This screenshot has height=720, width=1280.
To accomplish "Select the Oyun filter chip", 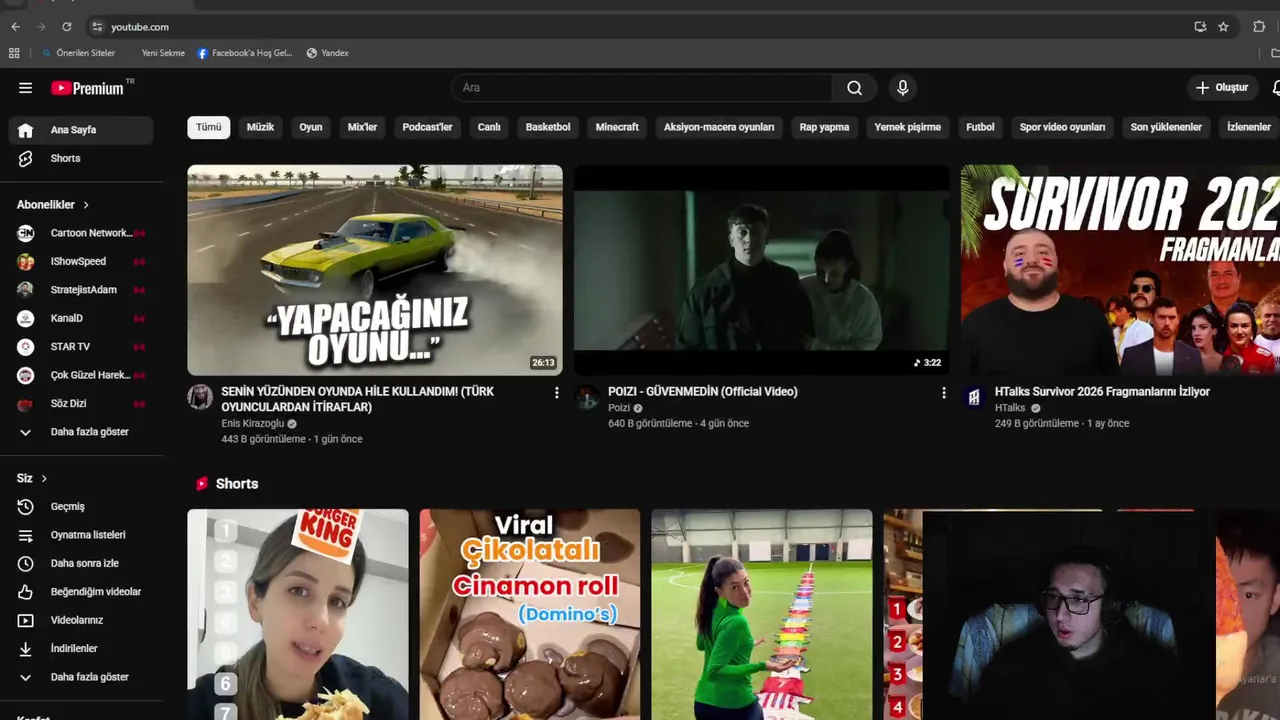I will [311, 127].
